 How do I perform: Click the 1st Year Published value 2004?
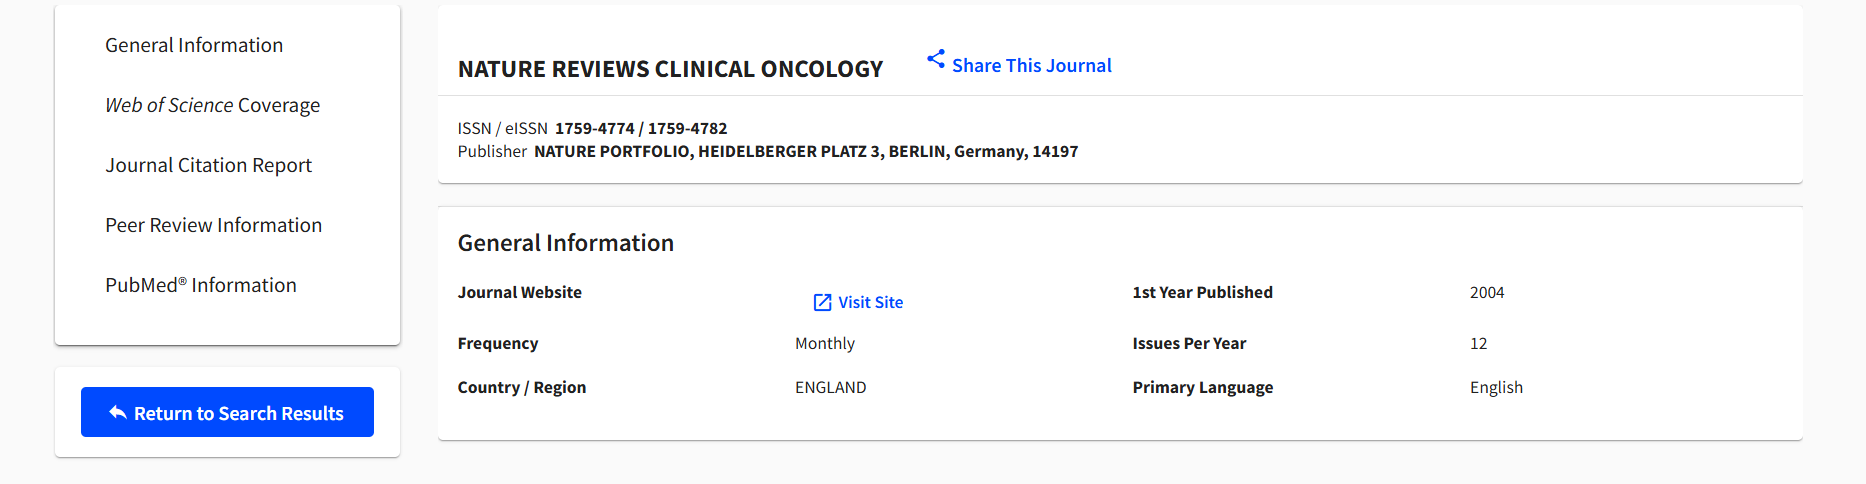click(1486, 292)
